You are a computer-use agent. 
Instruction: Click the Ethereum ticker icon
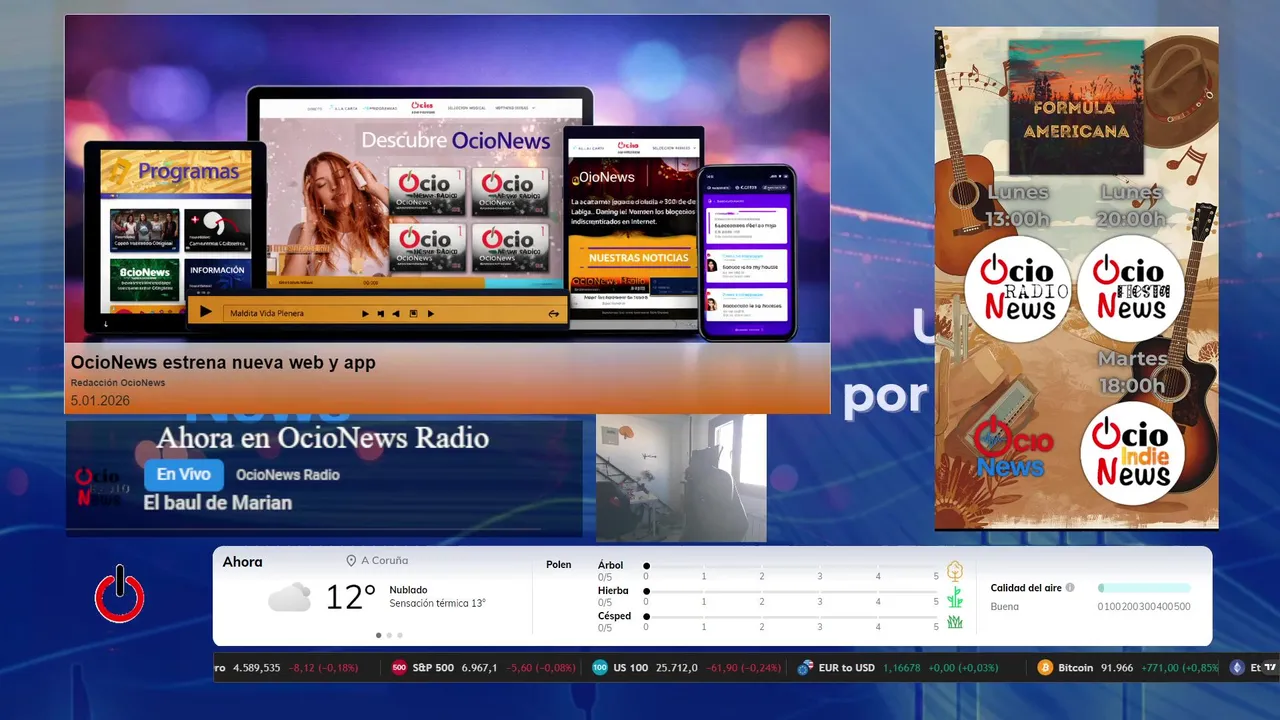(1237, 667)
